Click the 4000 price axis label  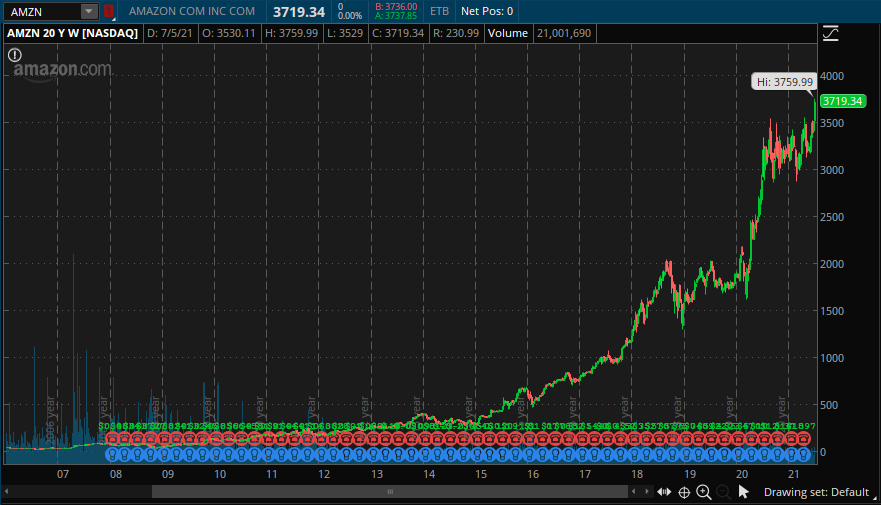click(832, 76)
